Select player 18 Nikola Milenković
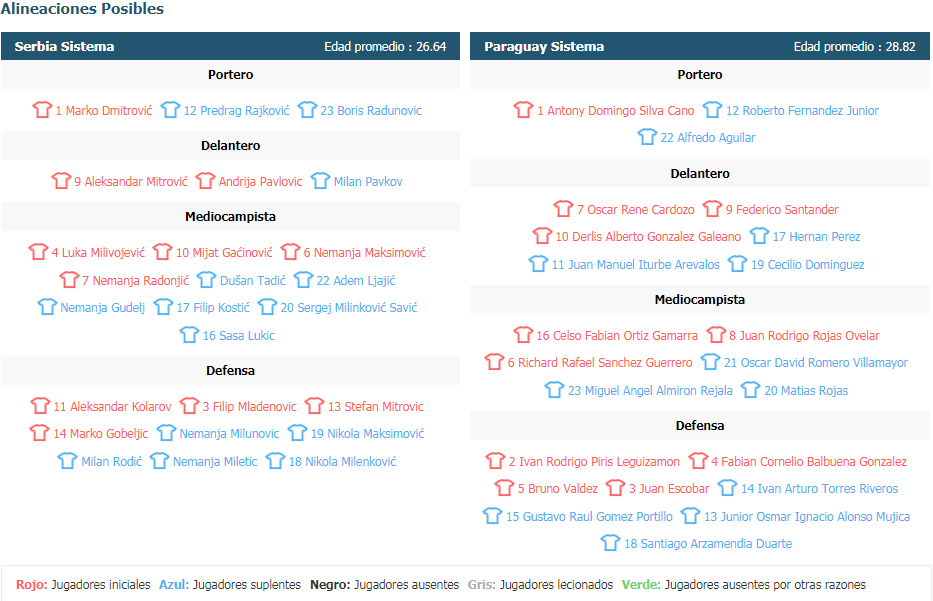The image size is (933, 601). (342, 462)
